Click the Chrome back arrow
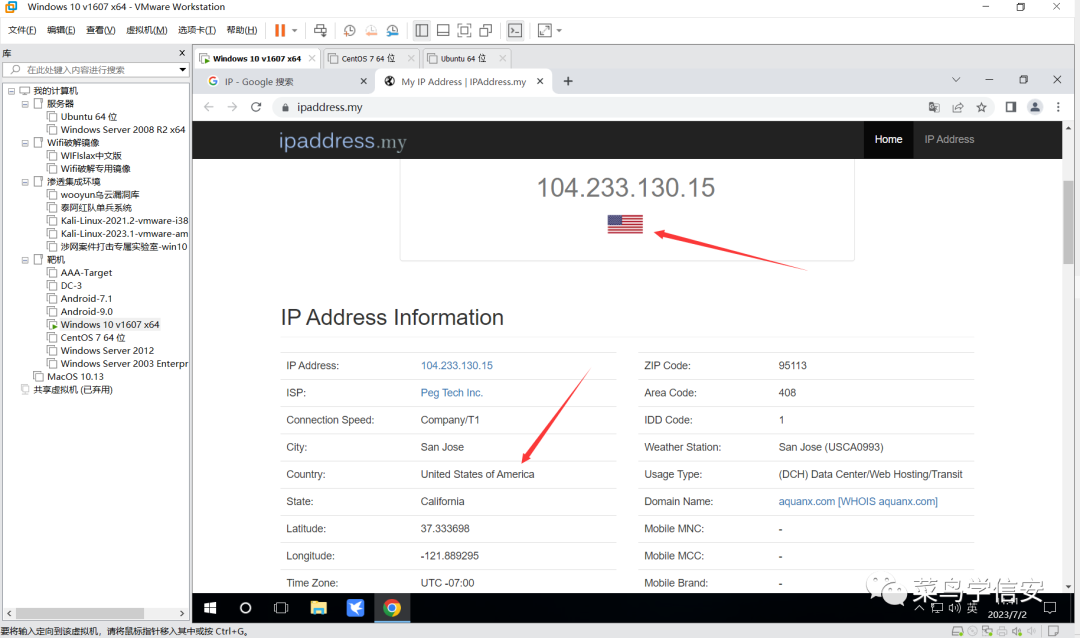 point(209,107)
